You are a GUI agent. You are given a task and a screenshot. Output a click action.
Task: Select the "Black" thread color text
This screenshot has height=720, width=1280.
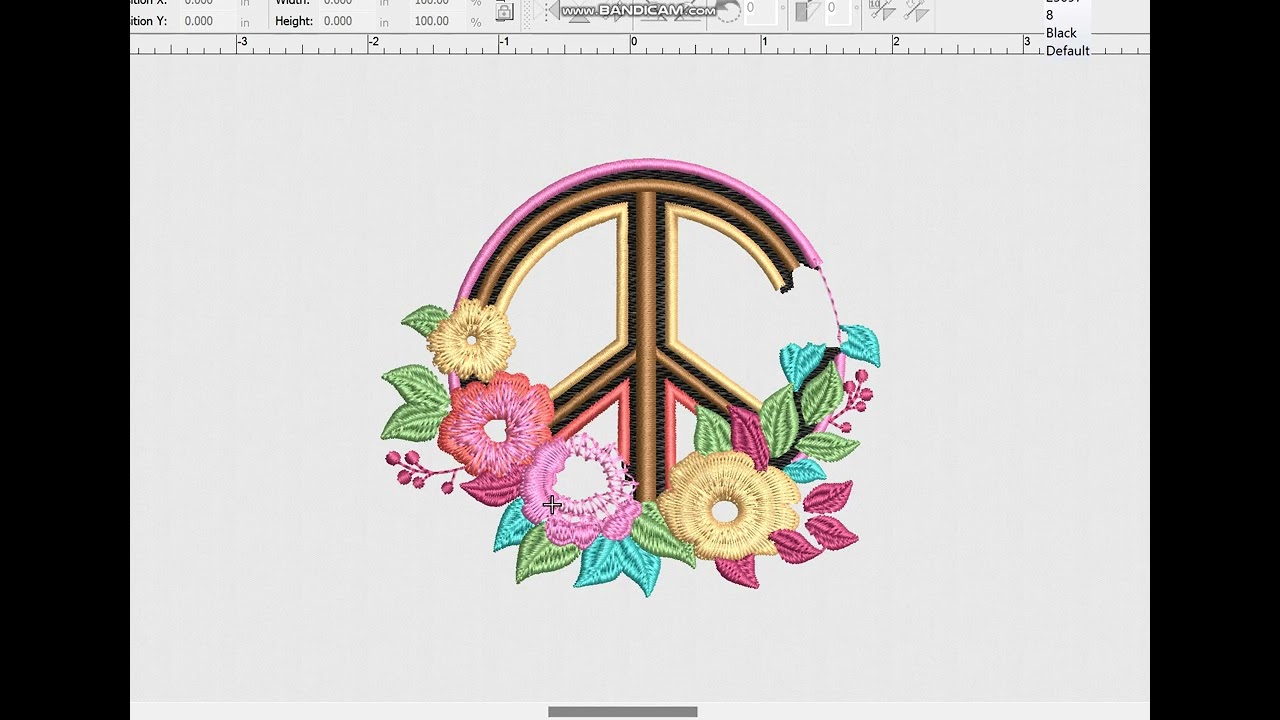tap(1061, 33)
